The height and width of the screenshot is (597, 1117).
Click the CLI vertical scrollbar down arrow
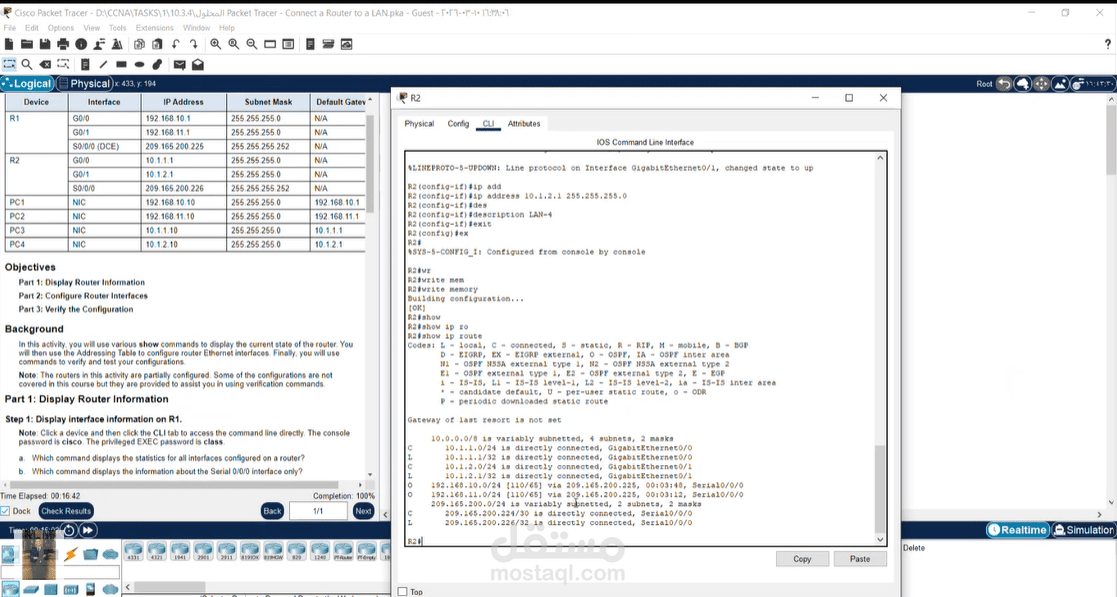[880, 539]
